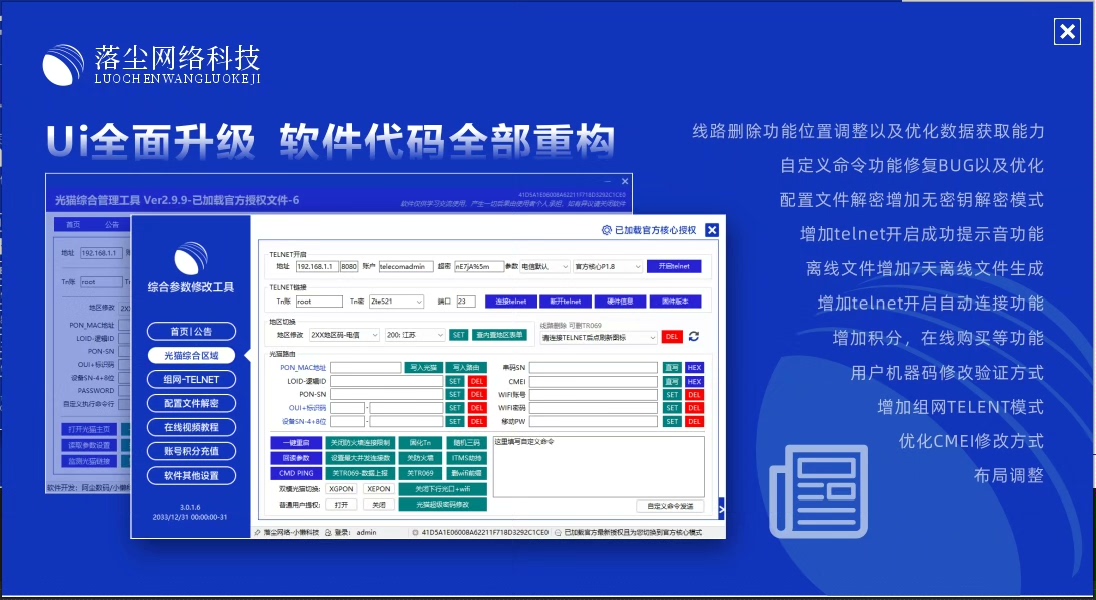The height and width of the screenshot is (600, 1096).
Task: Open the 电信默认 parameter dropdown
Action: click(546, 266)
